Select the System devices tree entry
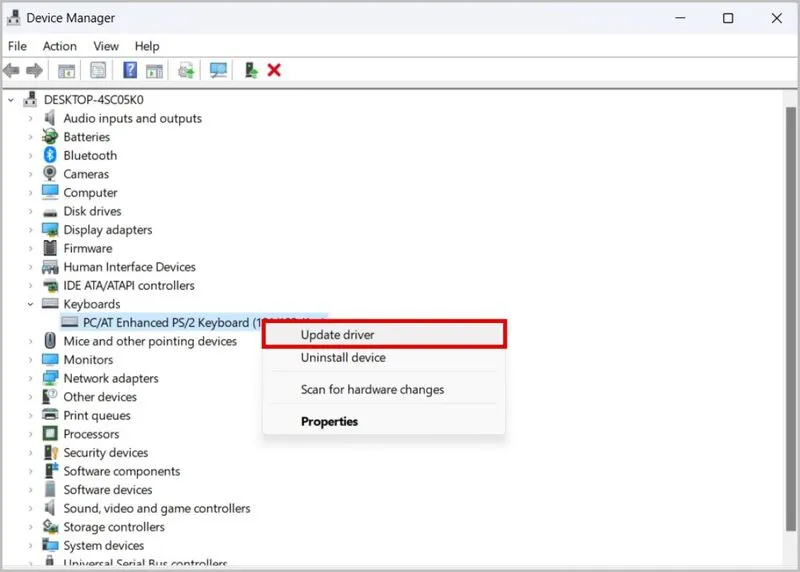Image resolution: width=800 pixels, height=572 pixels. (104, 545)
